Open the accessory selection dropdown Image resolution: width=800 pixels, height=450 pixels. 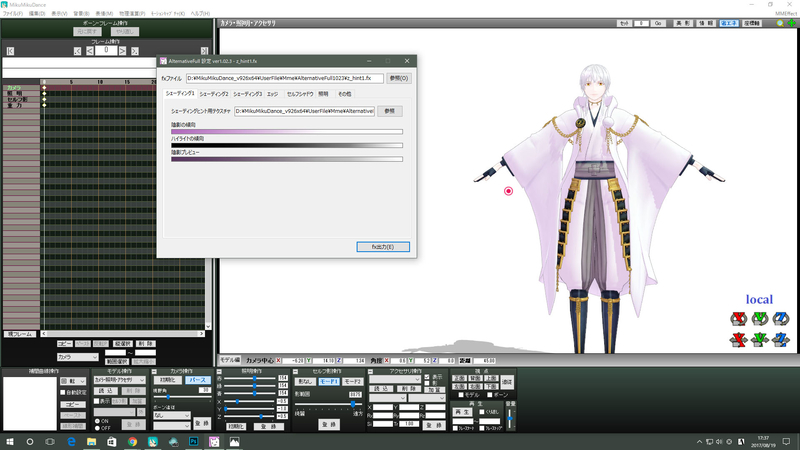tap(395, 380)
